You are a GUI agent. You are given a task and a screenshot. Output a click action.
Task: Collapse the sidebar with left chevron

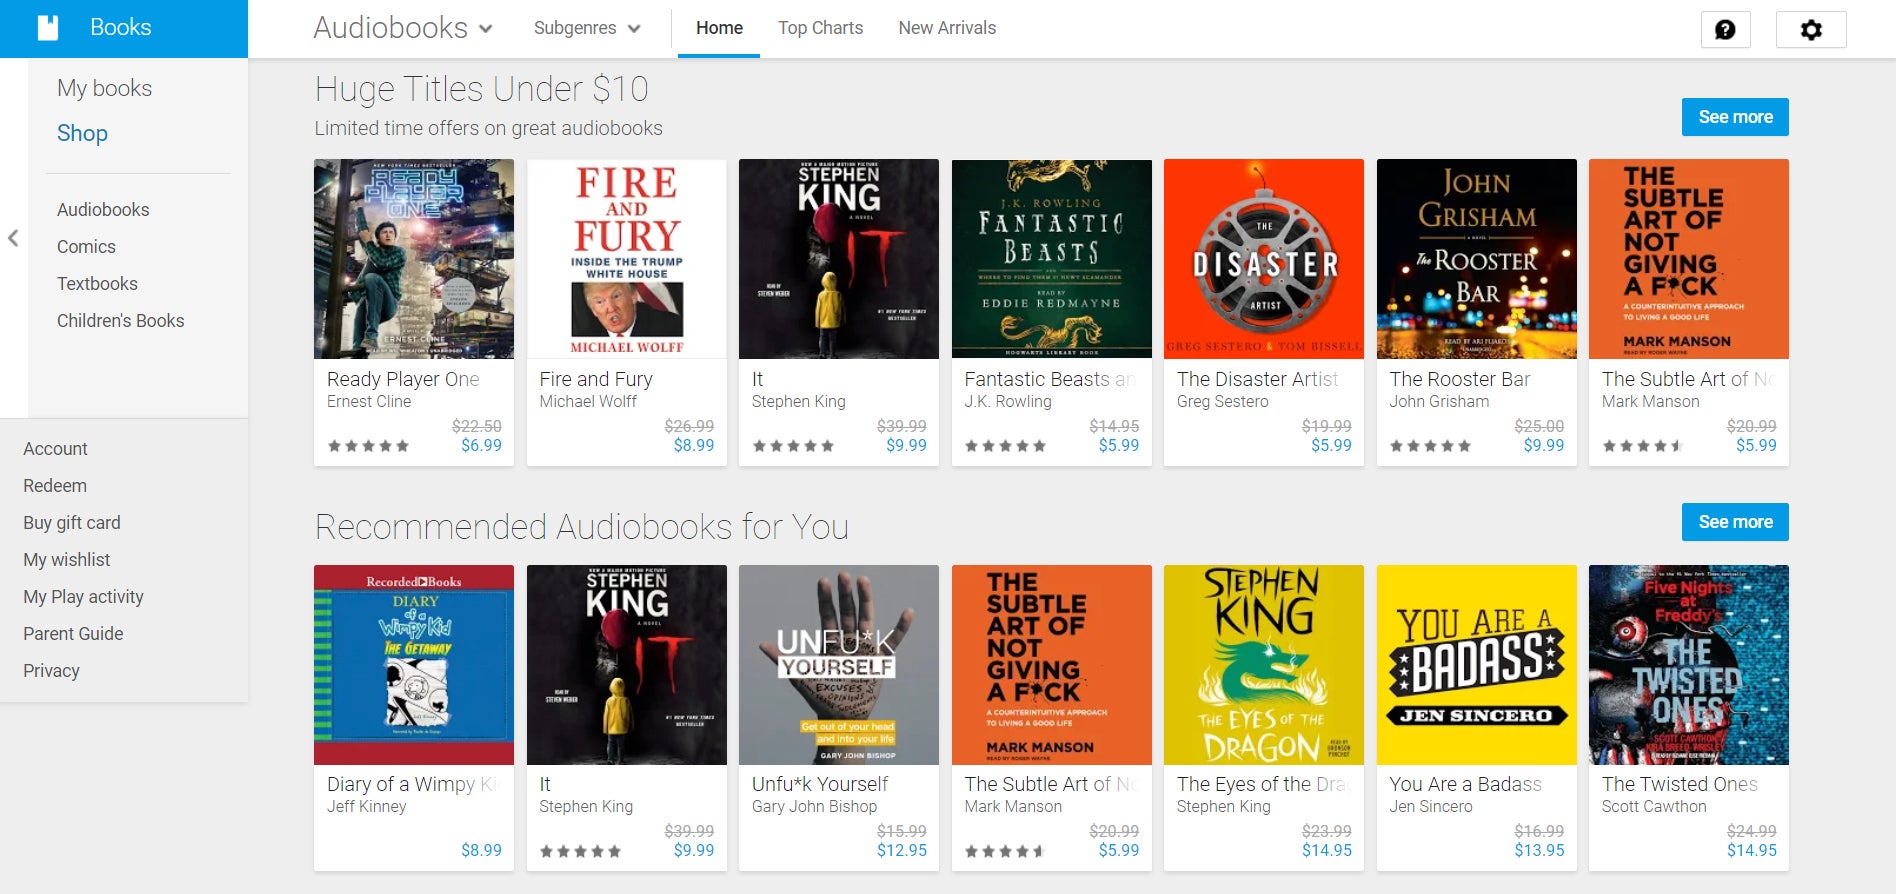click(x=13, y=238)
